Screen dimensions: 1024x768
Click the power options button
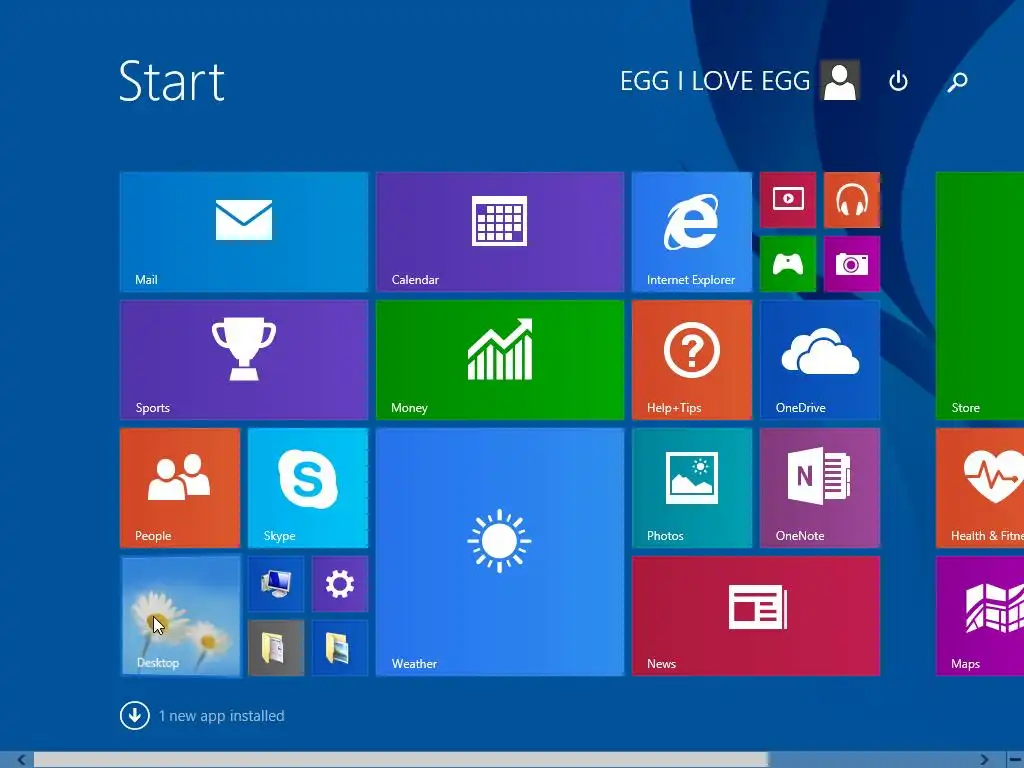coord(898,81)
